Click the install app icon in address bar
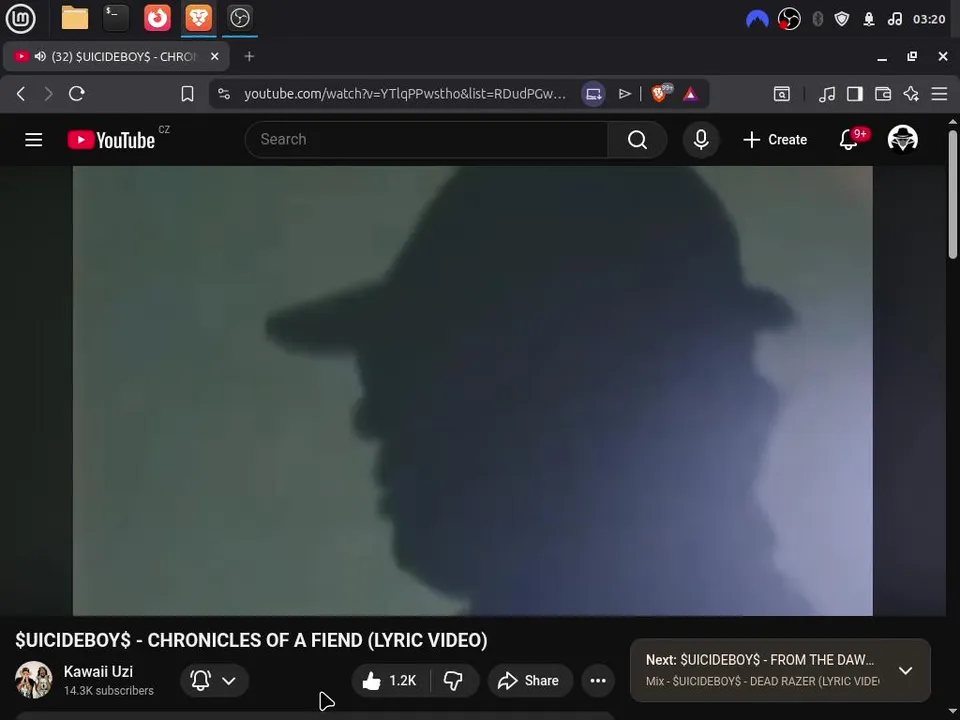 pos(593,94)
